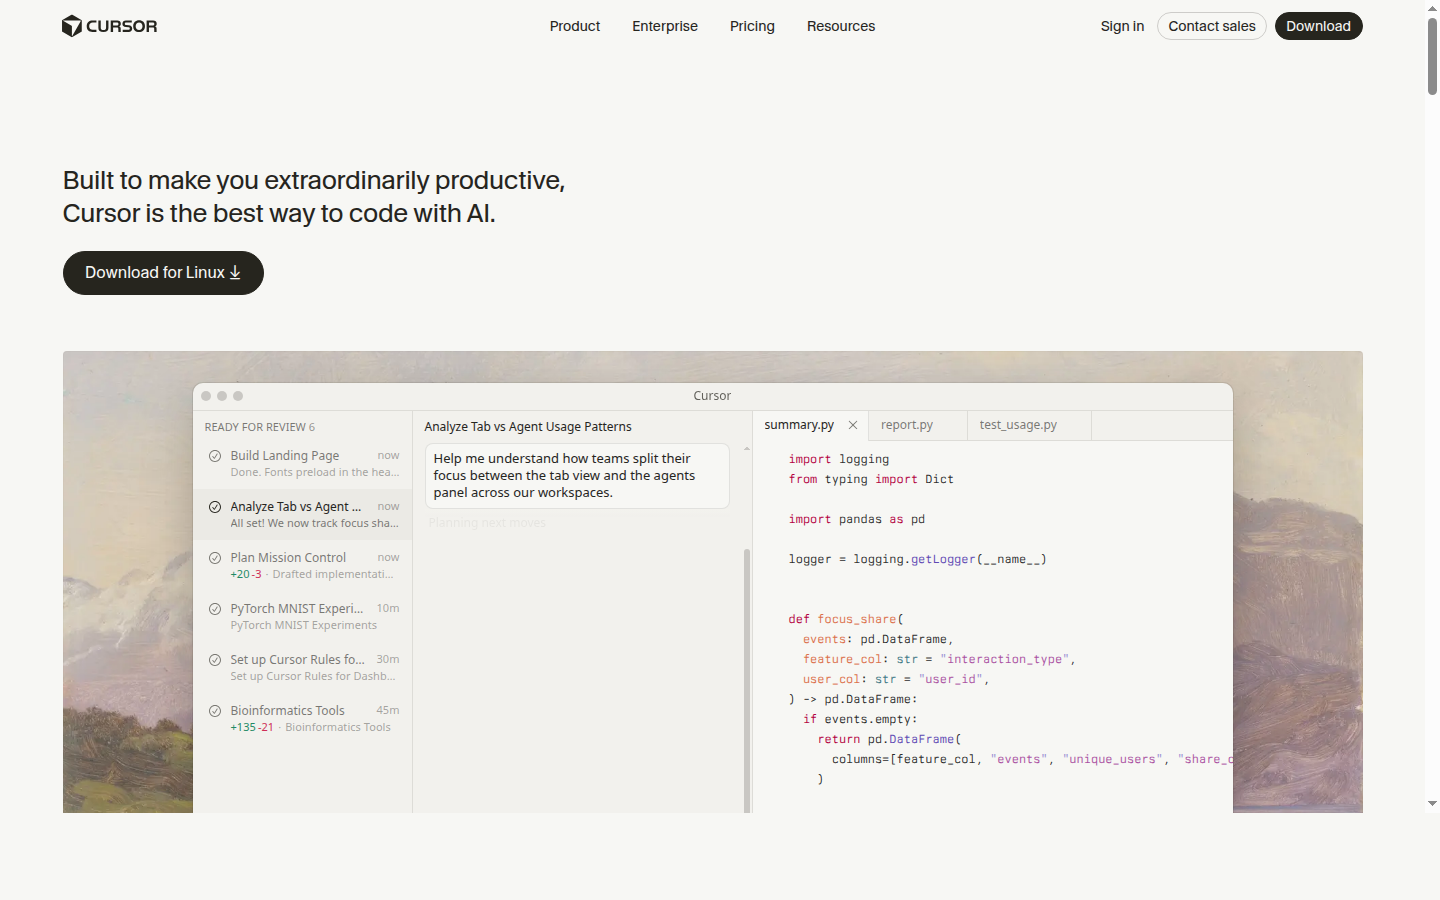Viewport: 1440px width, 900px height.
Task: Click the completed checkmark beside Build Landing Page
Action: 214,455
